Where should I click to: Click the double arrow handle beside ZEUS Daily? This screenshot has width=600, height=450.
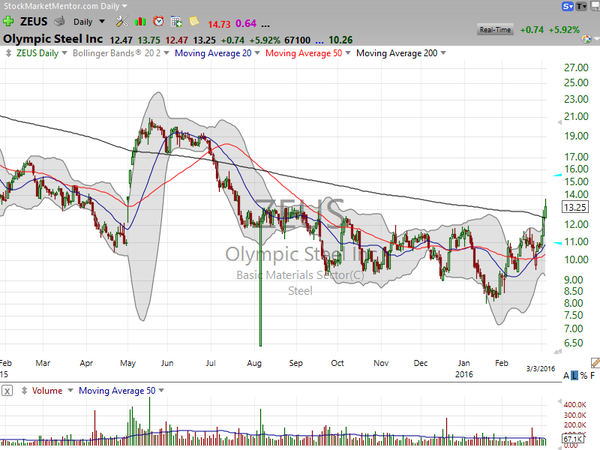click(8, 53)
